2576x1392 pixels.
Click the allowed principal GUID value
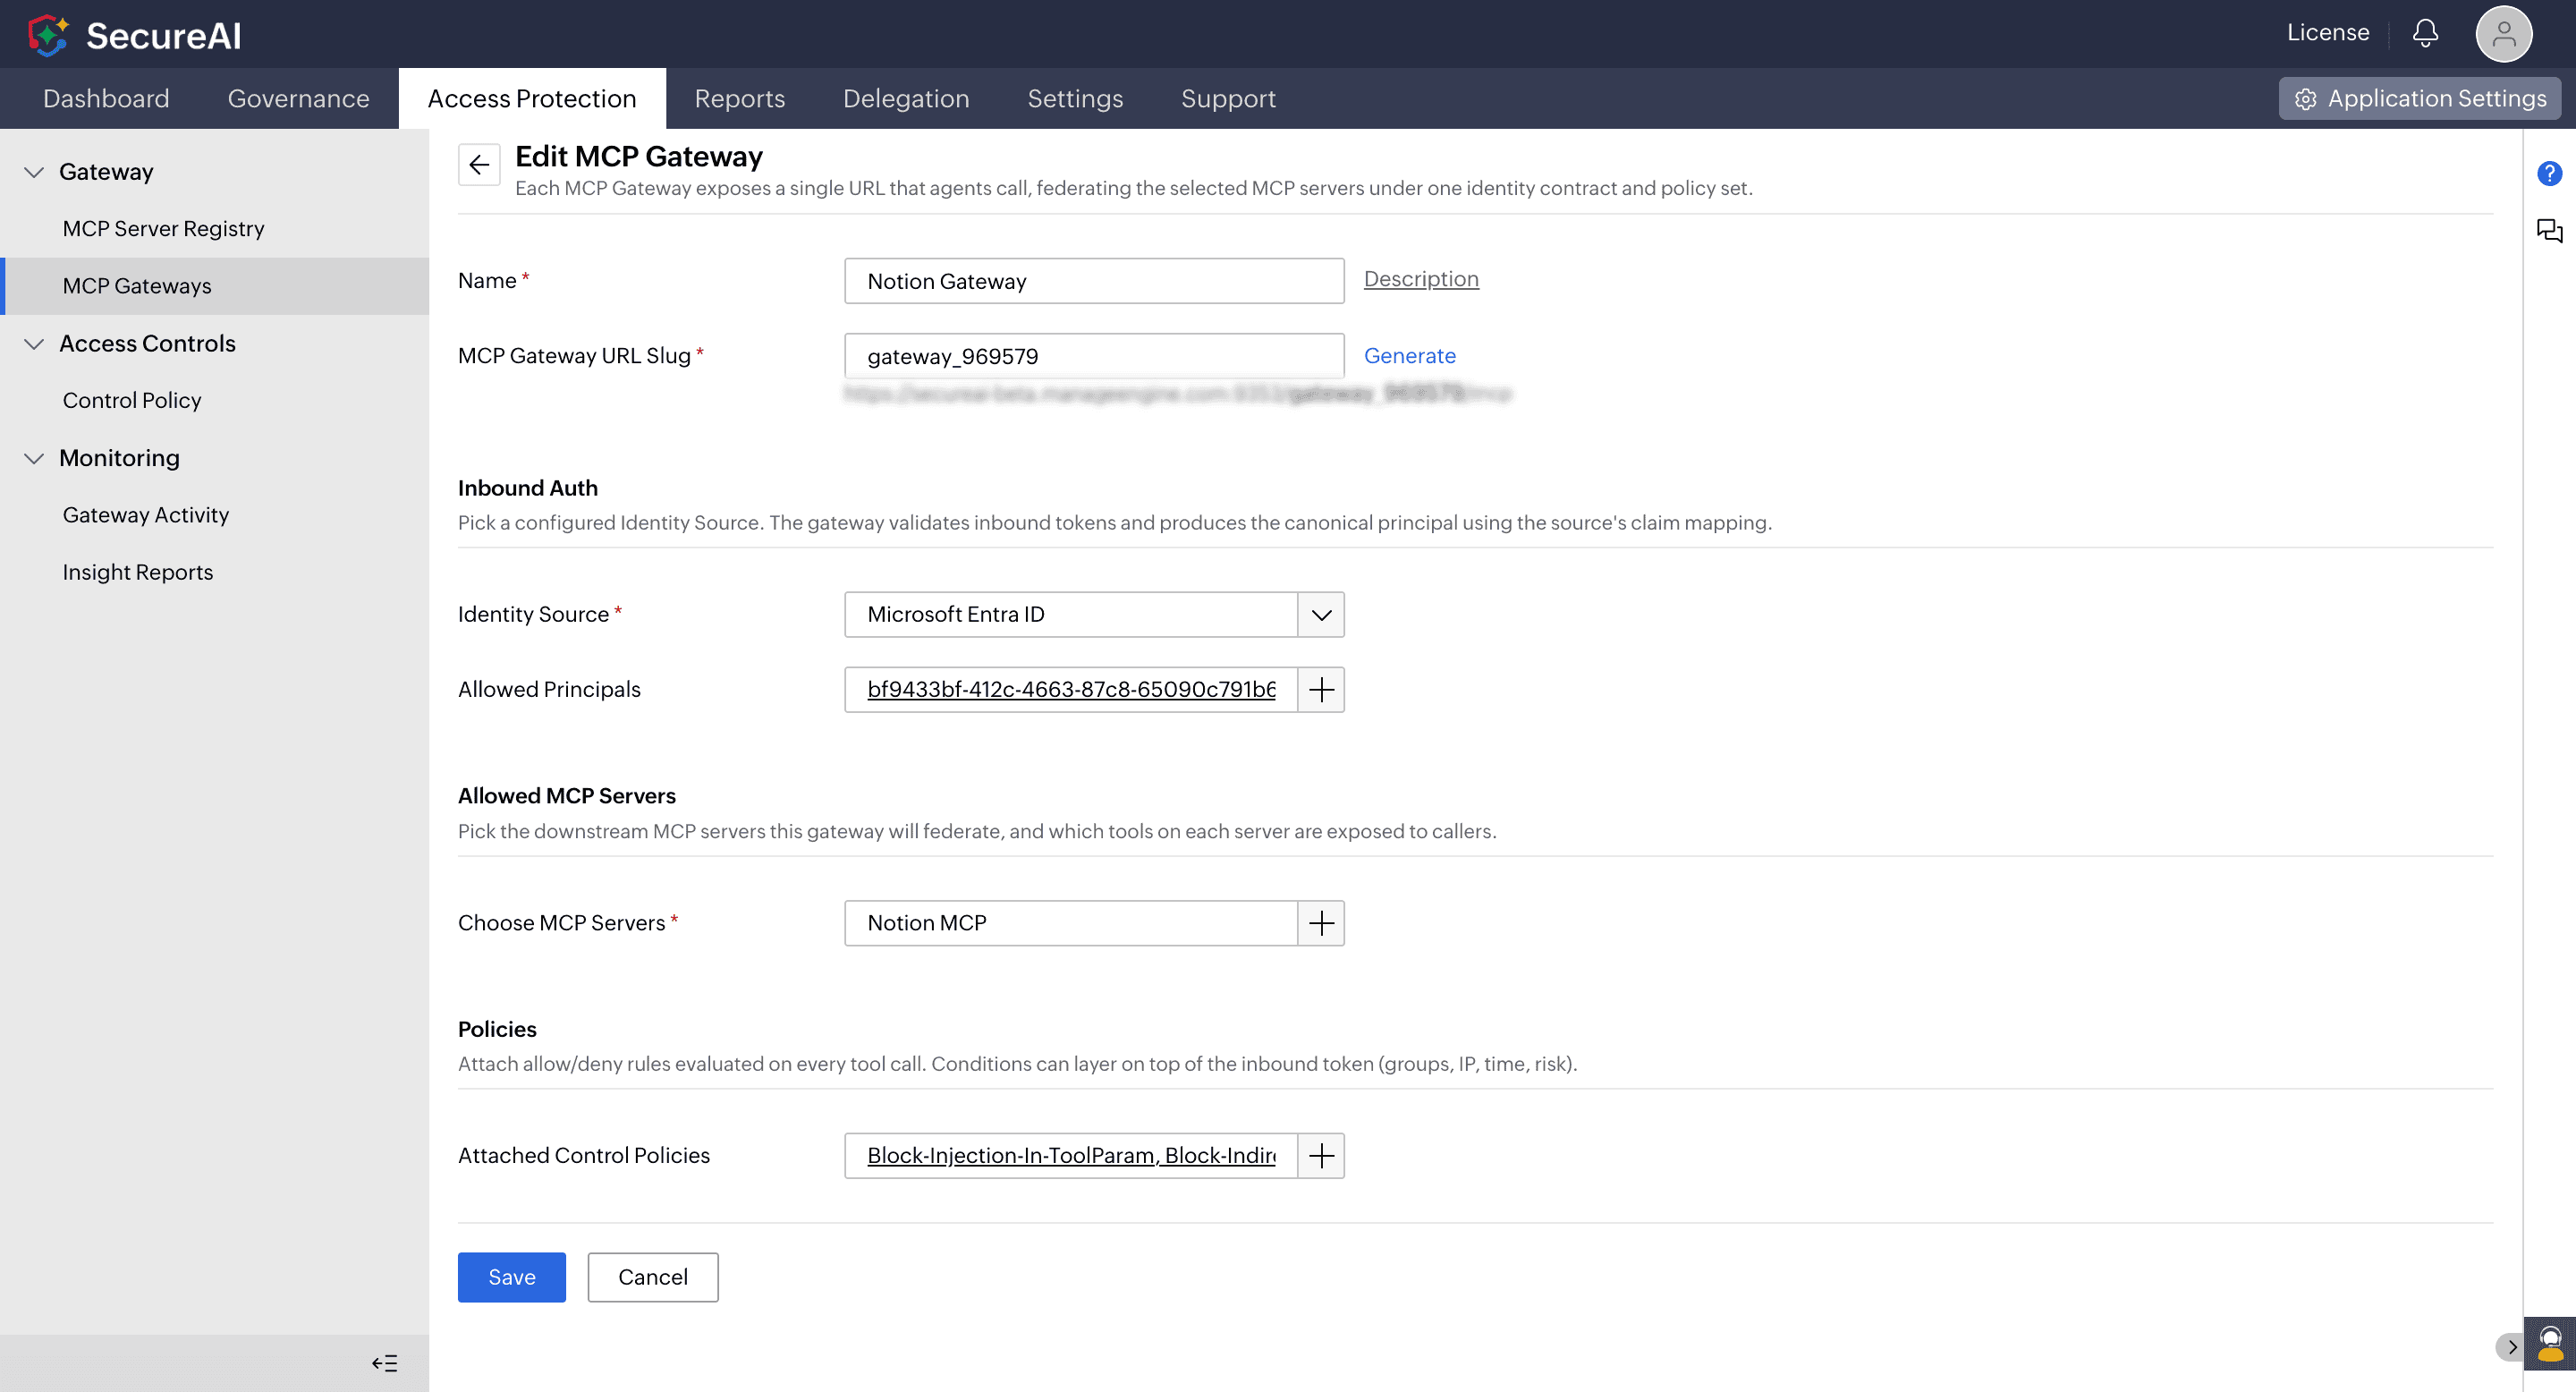[1071, 689]
